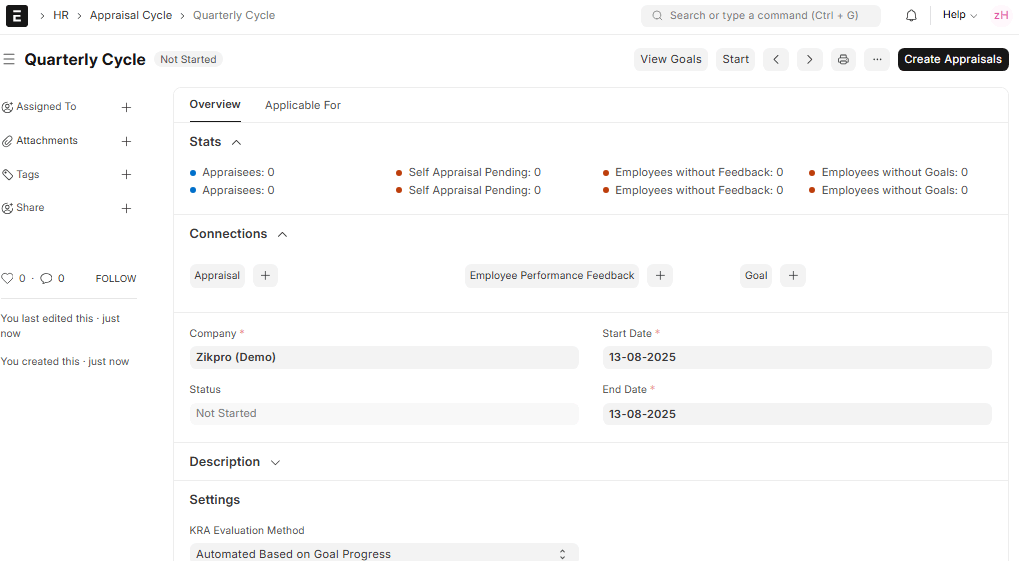Collapse the Connections section

click(282, 235)
